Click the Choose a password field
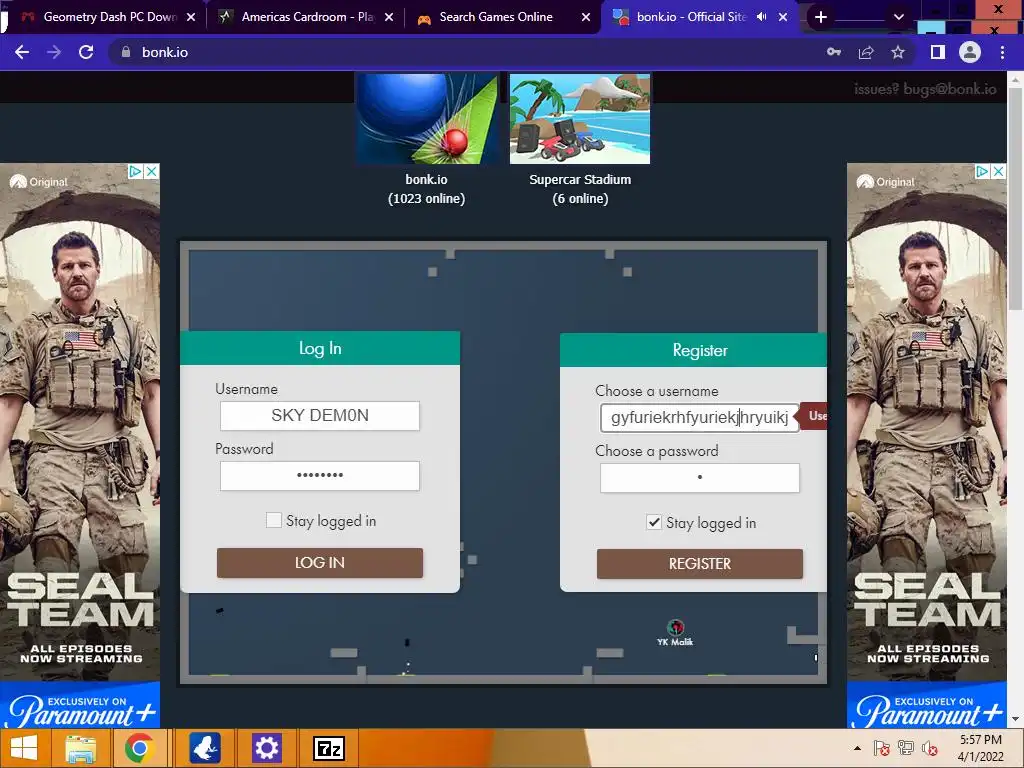The width and height of the screenshot is (1024, 768). [x=699, y=477]
